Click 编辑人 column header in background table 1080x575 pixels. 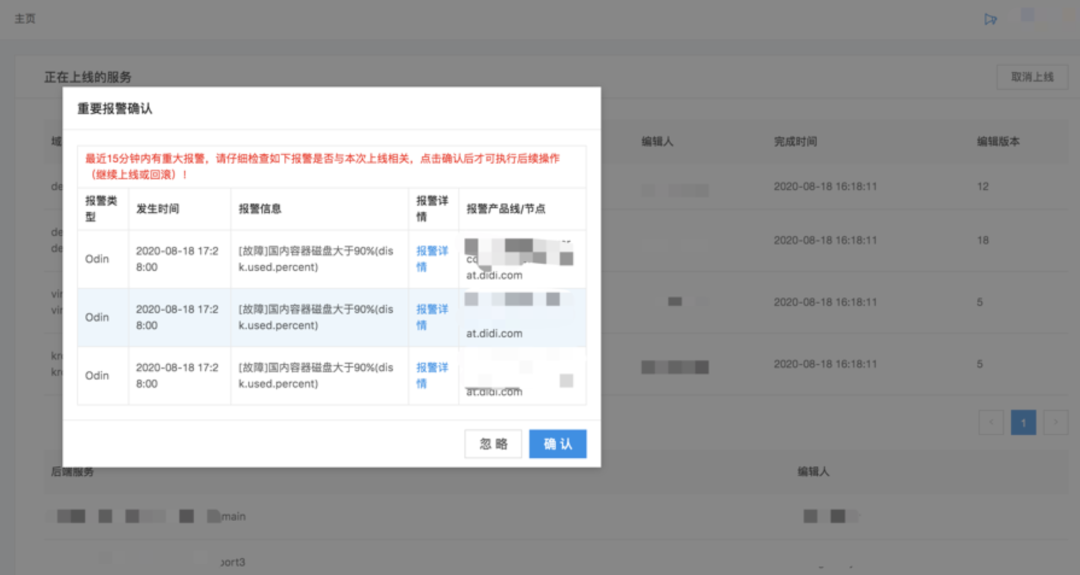[657, 141]
